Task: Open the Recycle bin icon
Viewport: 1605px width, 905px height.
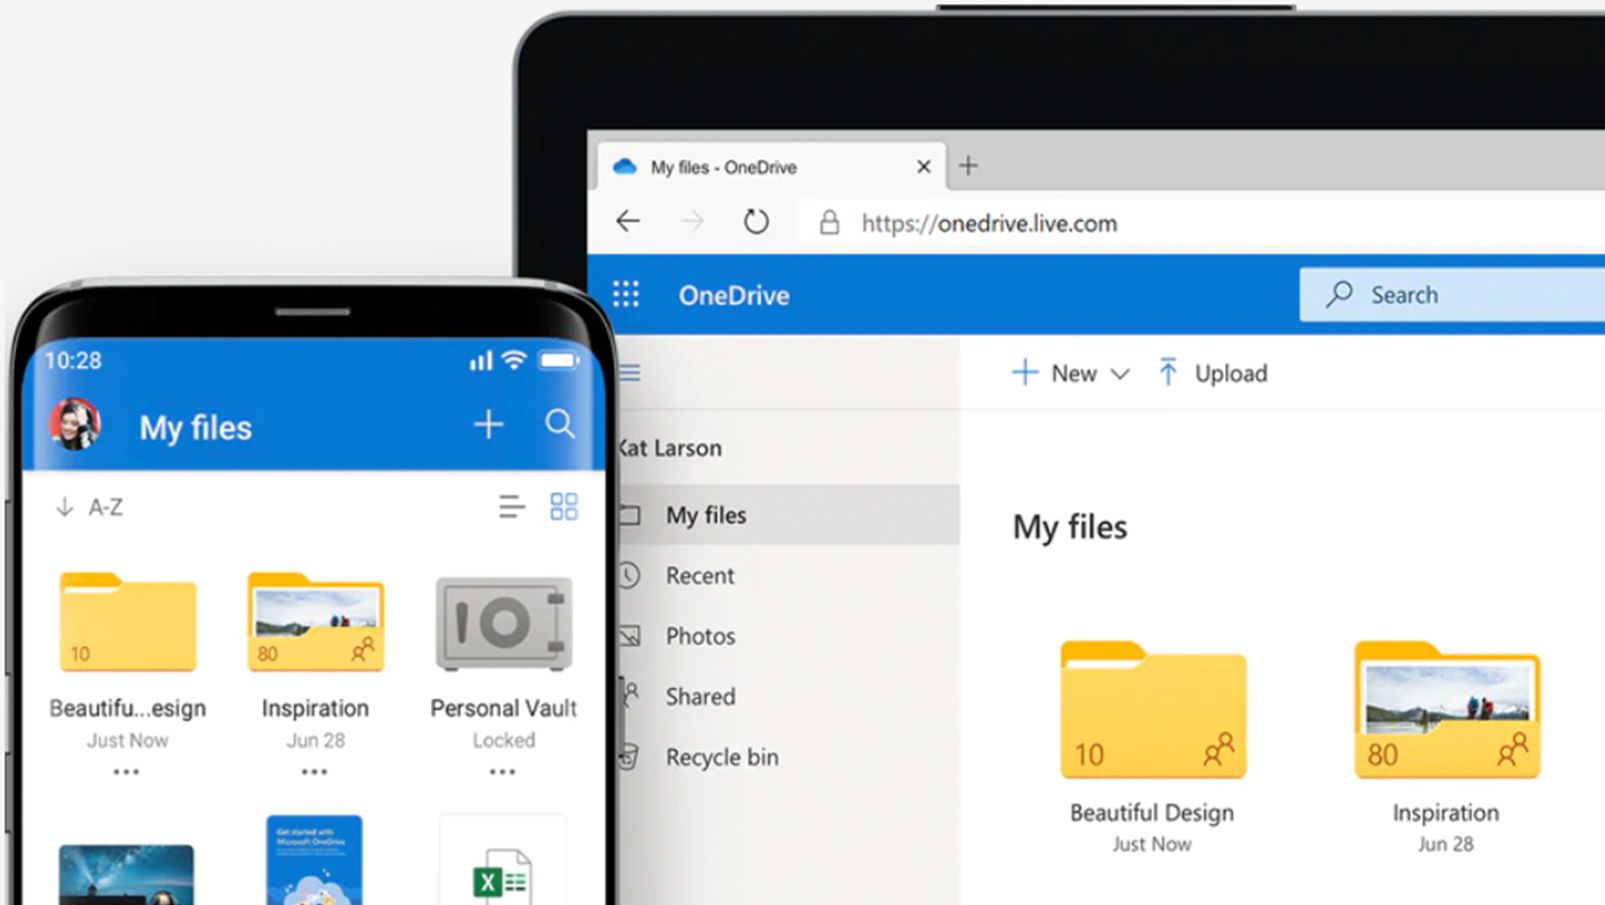Action: click(x=628, y=757)
